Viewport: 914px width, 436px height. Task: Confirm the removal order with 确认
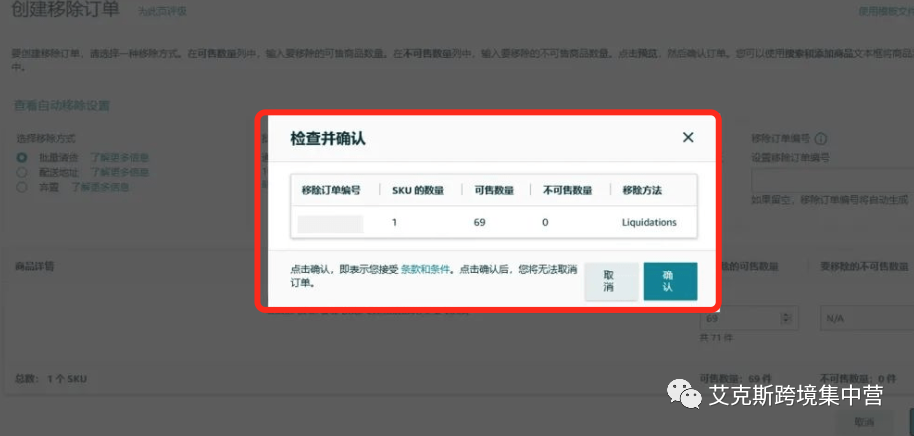670,282
